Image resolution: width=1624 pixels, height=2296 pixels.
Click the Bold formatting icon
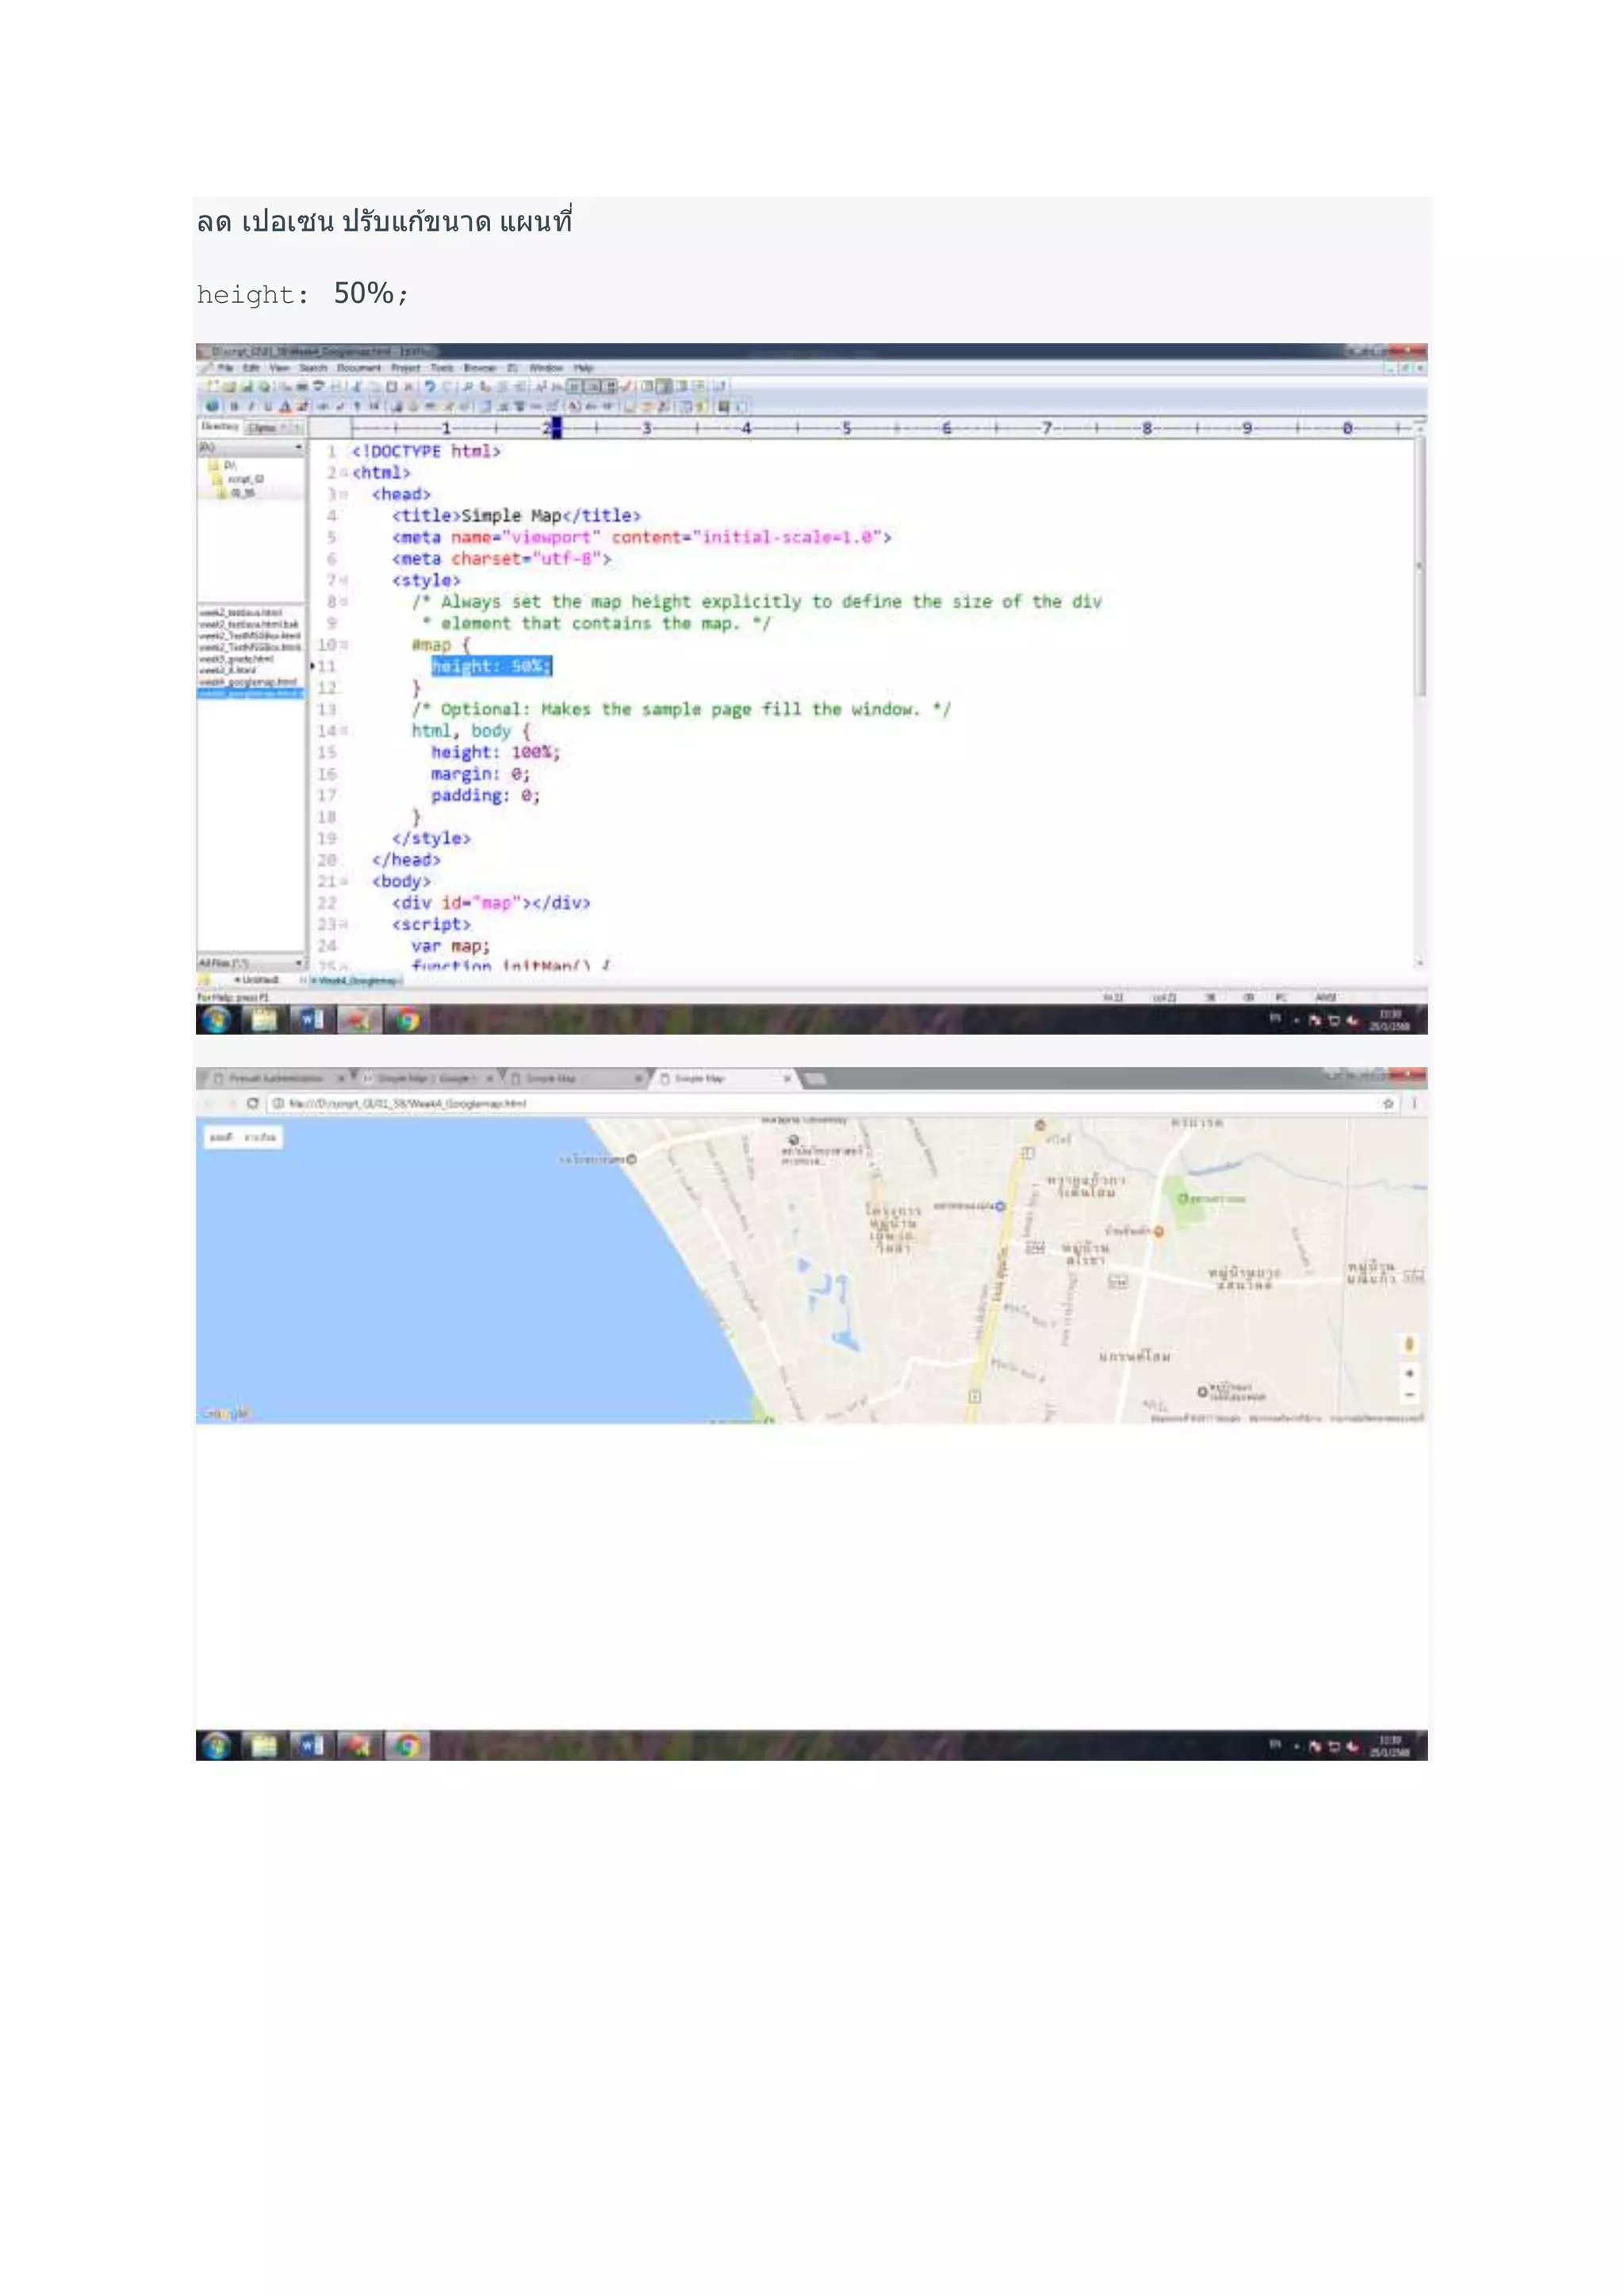(x=234, y=406)
